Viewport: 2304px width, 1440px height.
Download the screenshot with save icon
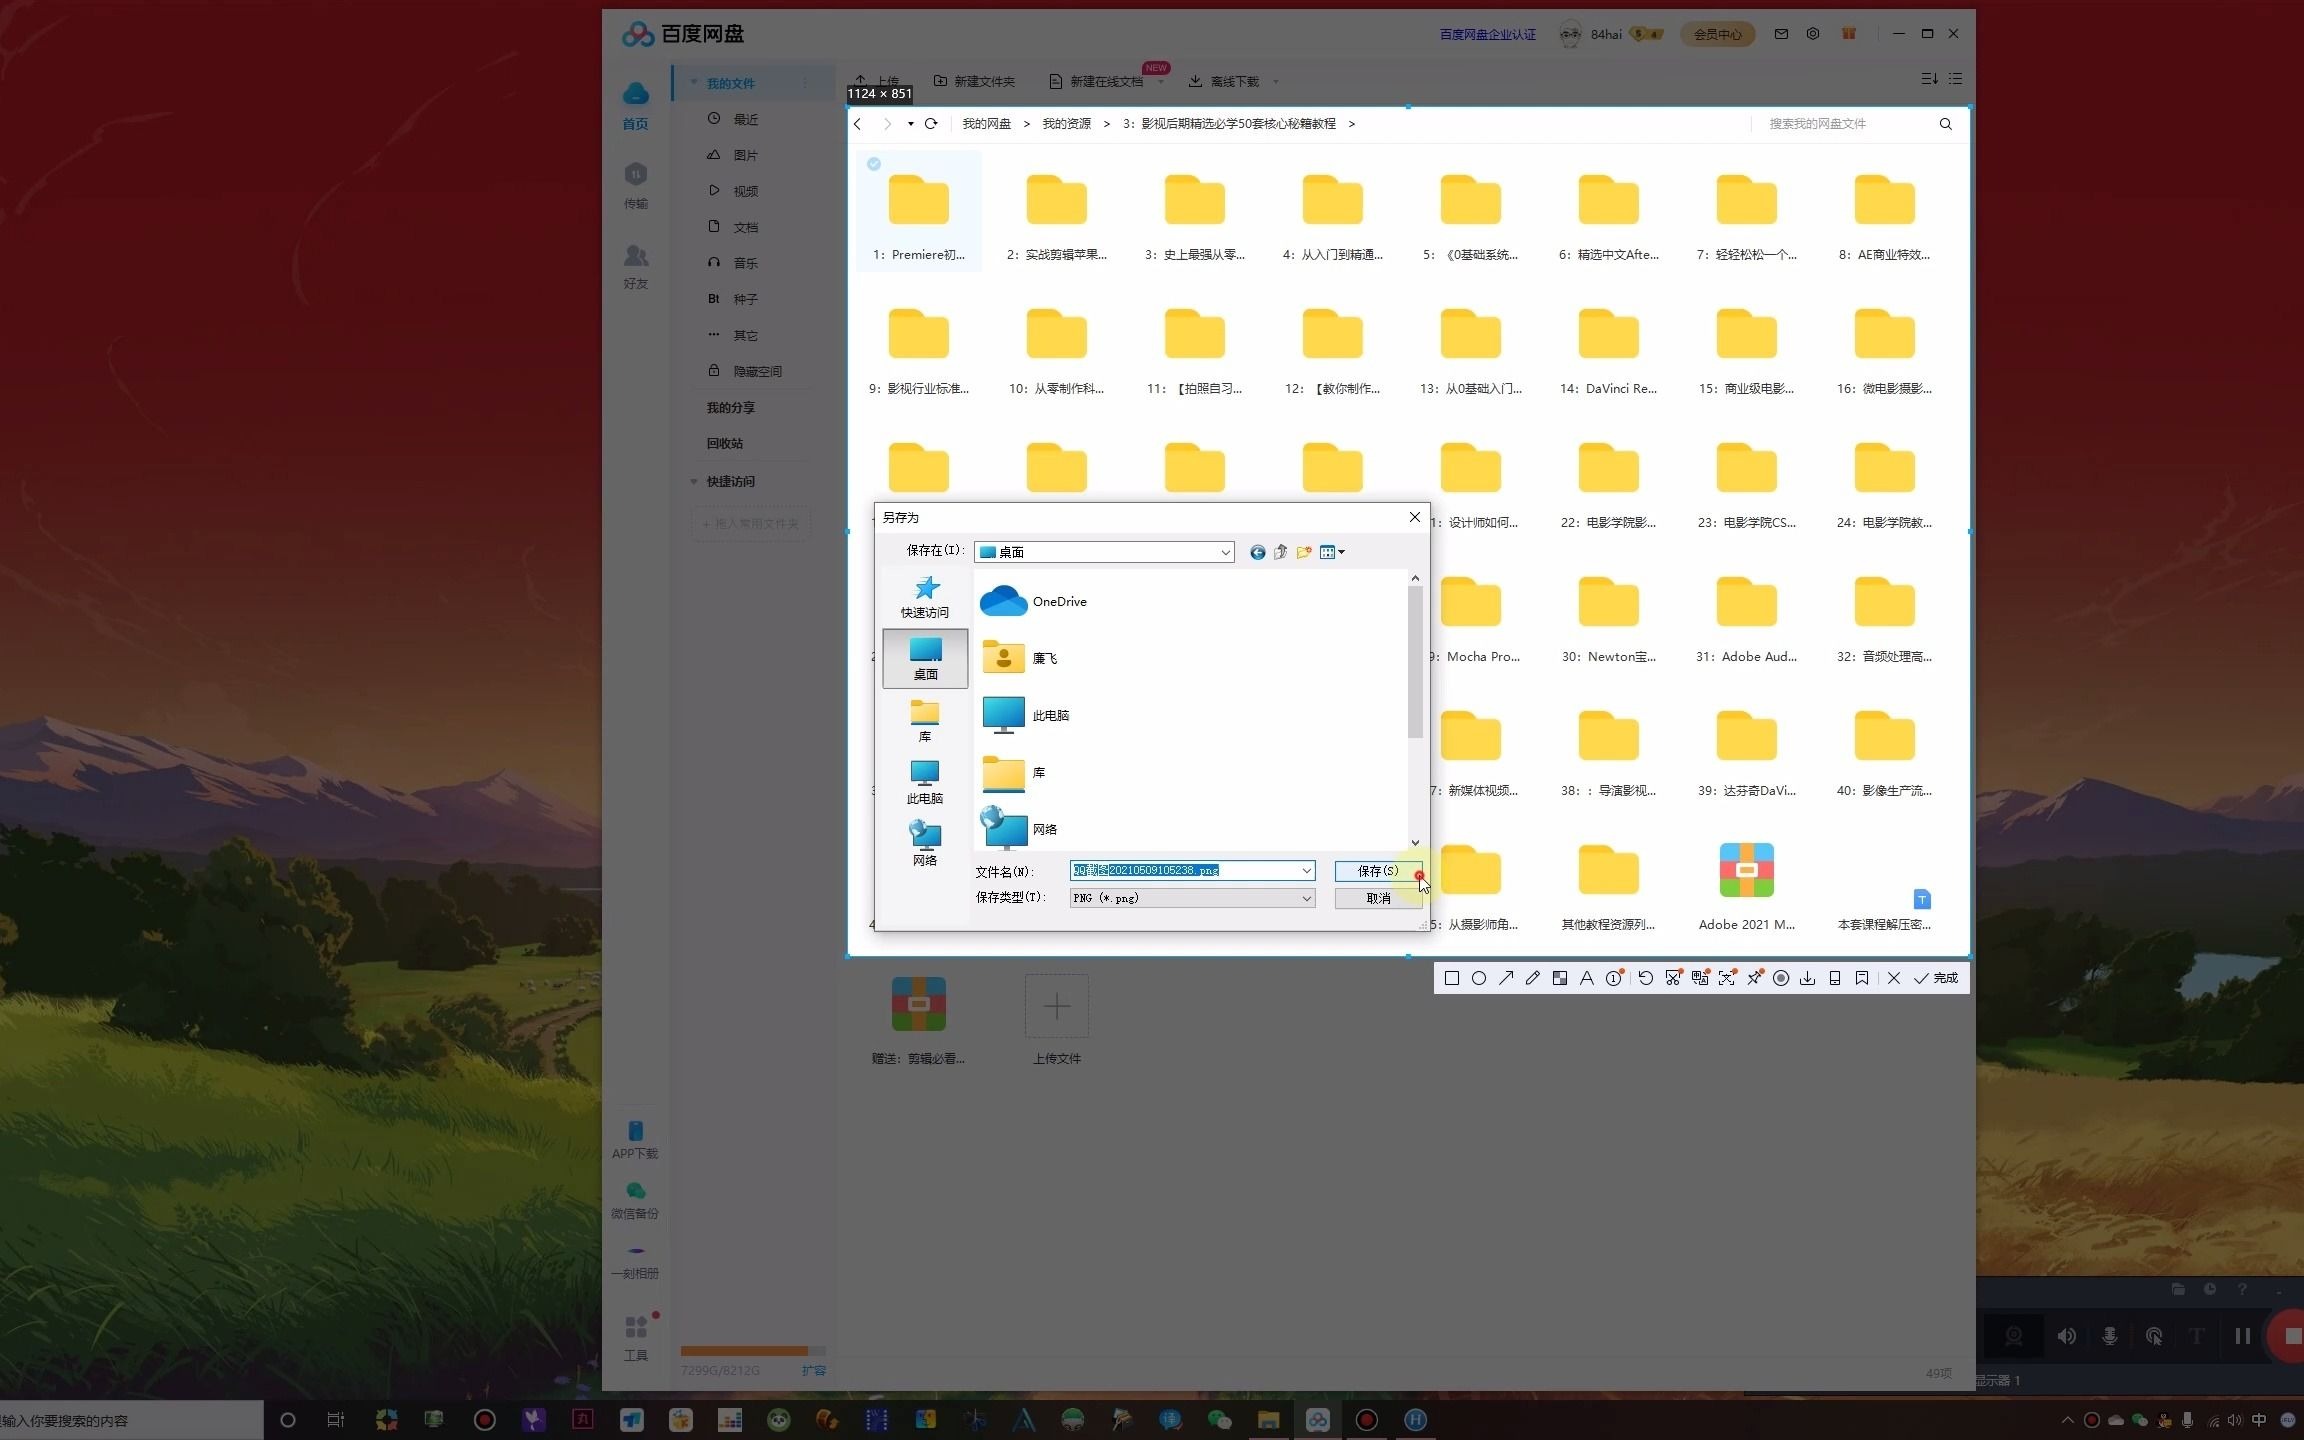[1808, 978]
